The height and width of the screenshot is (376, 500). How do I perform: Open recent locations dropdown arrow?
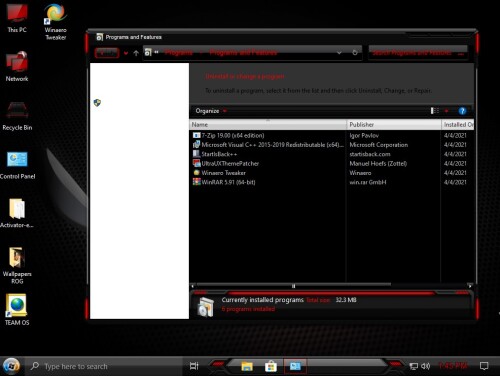126,53
